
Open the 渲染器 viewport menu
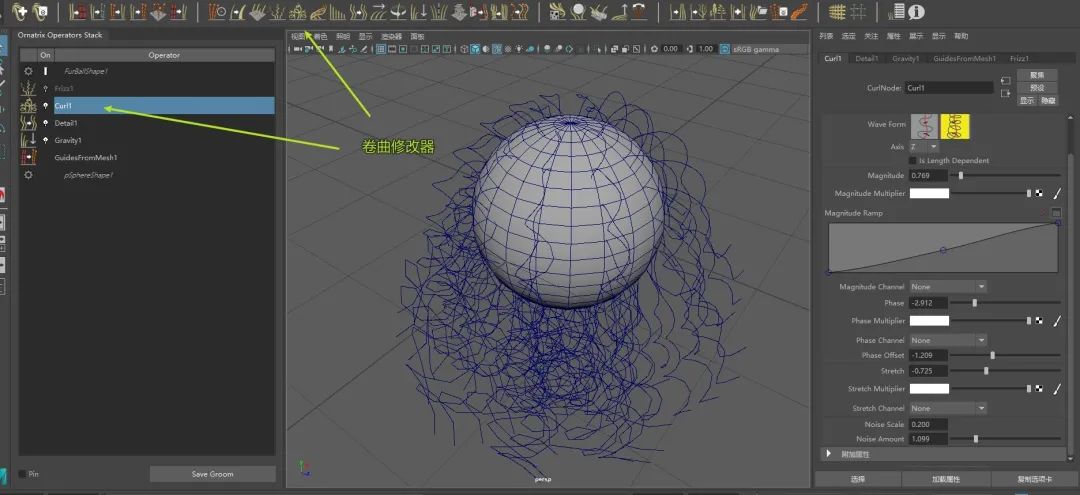click(x=392, y=36)
